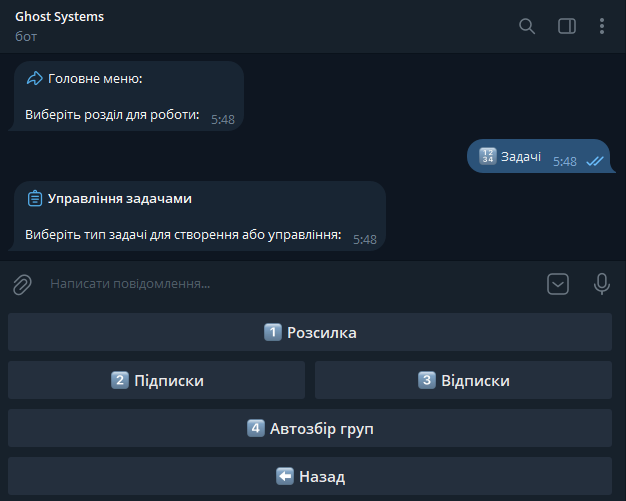Choose the Відписки button
626x501 pixels.
(x=463, y=380)
